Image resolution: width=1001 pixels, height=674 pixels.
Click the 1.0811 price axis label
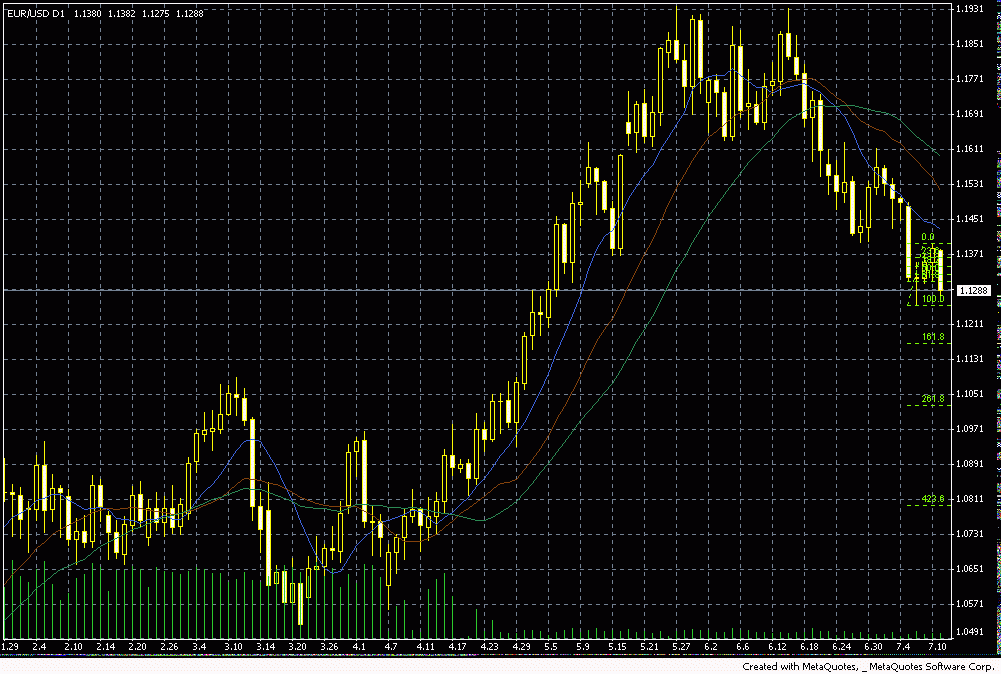970,498
